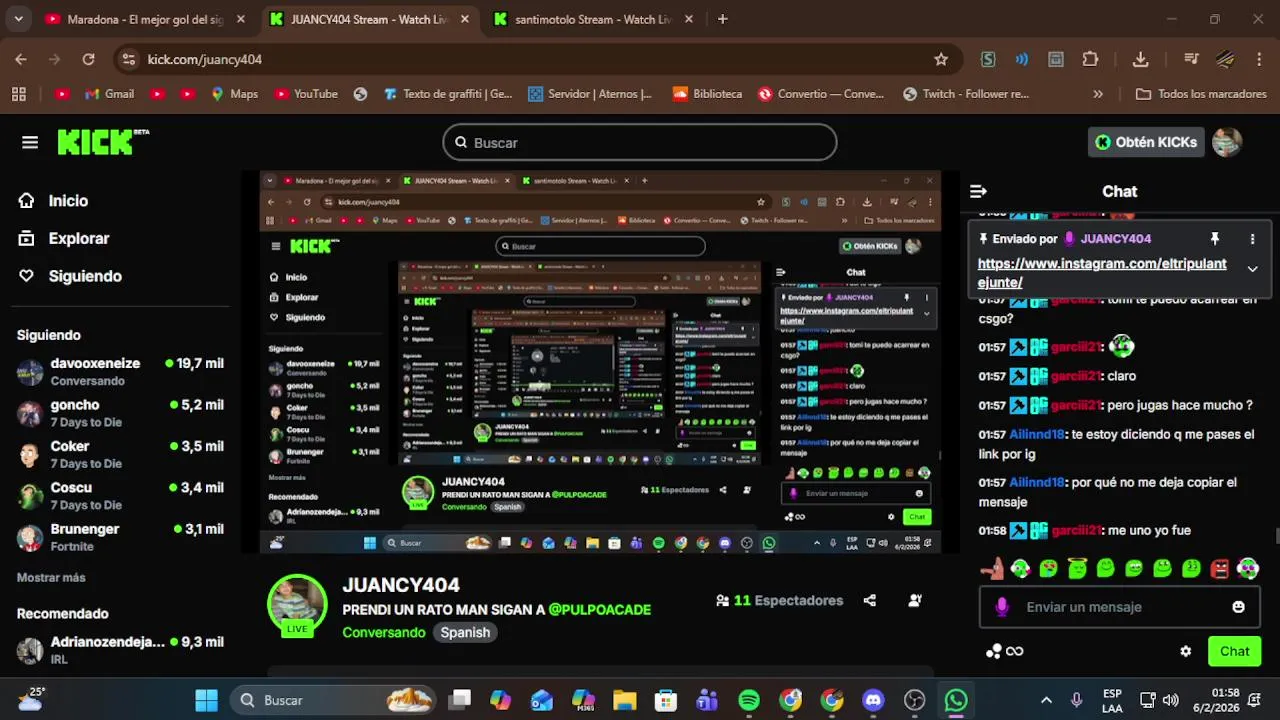Switch to the santimotolo Stream tab
Screen dimensions: 1280x720
tap(593, 19)
